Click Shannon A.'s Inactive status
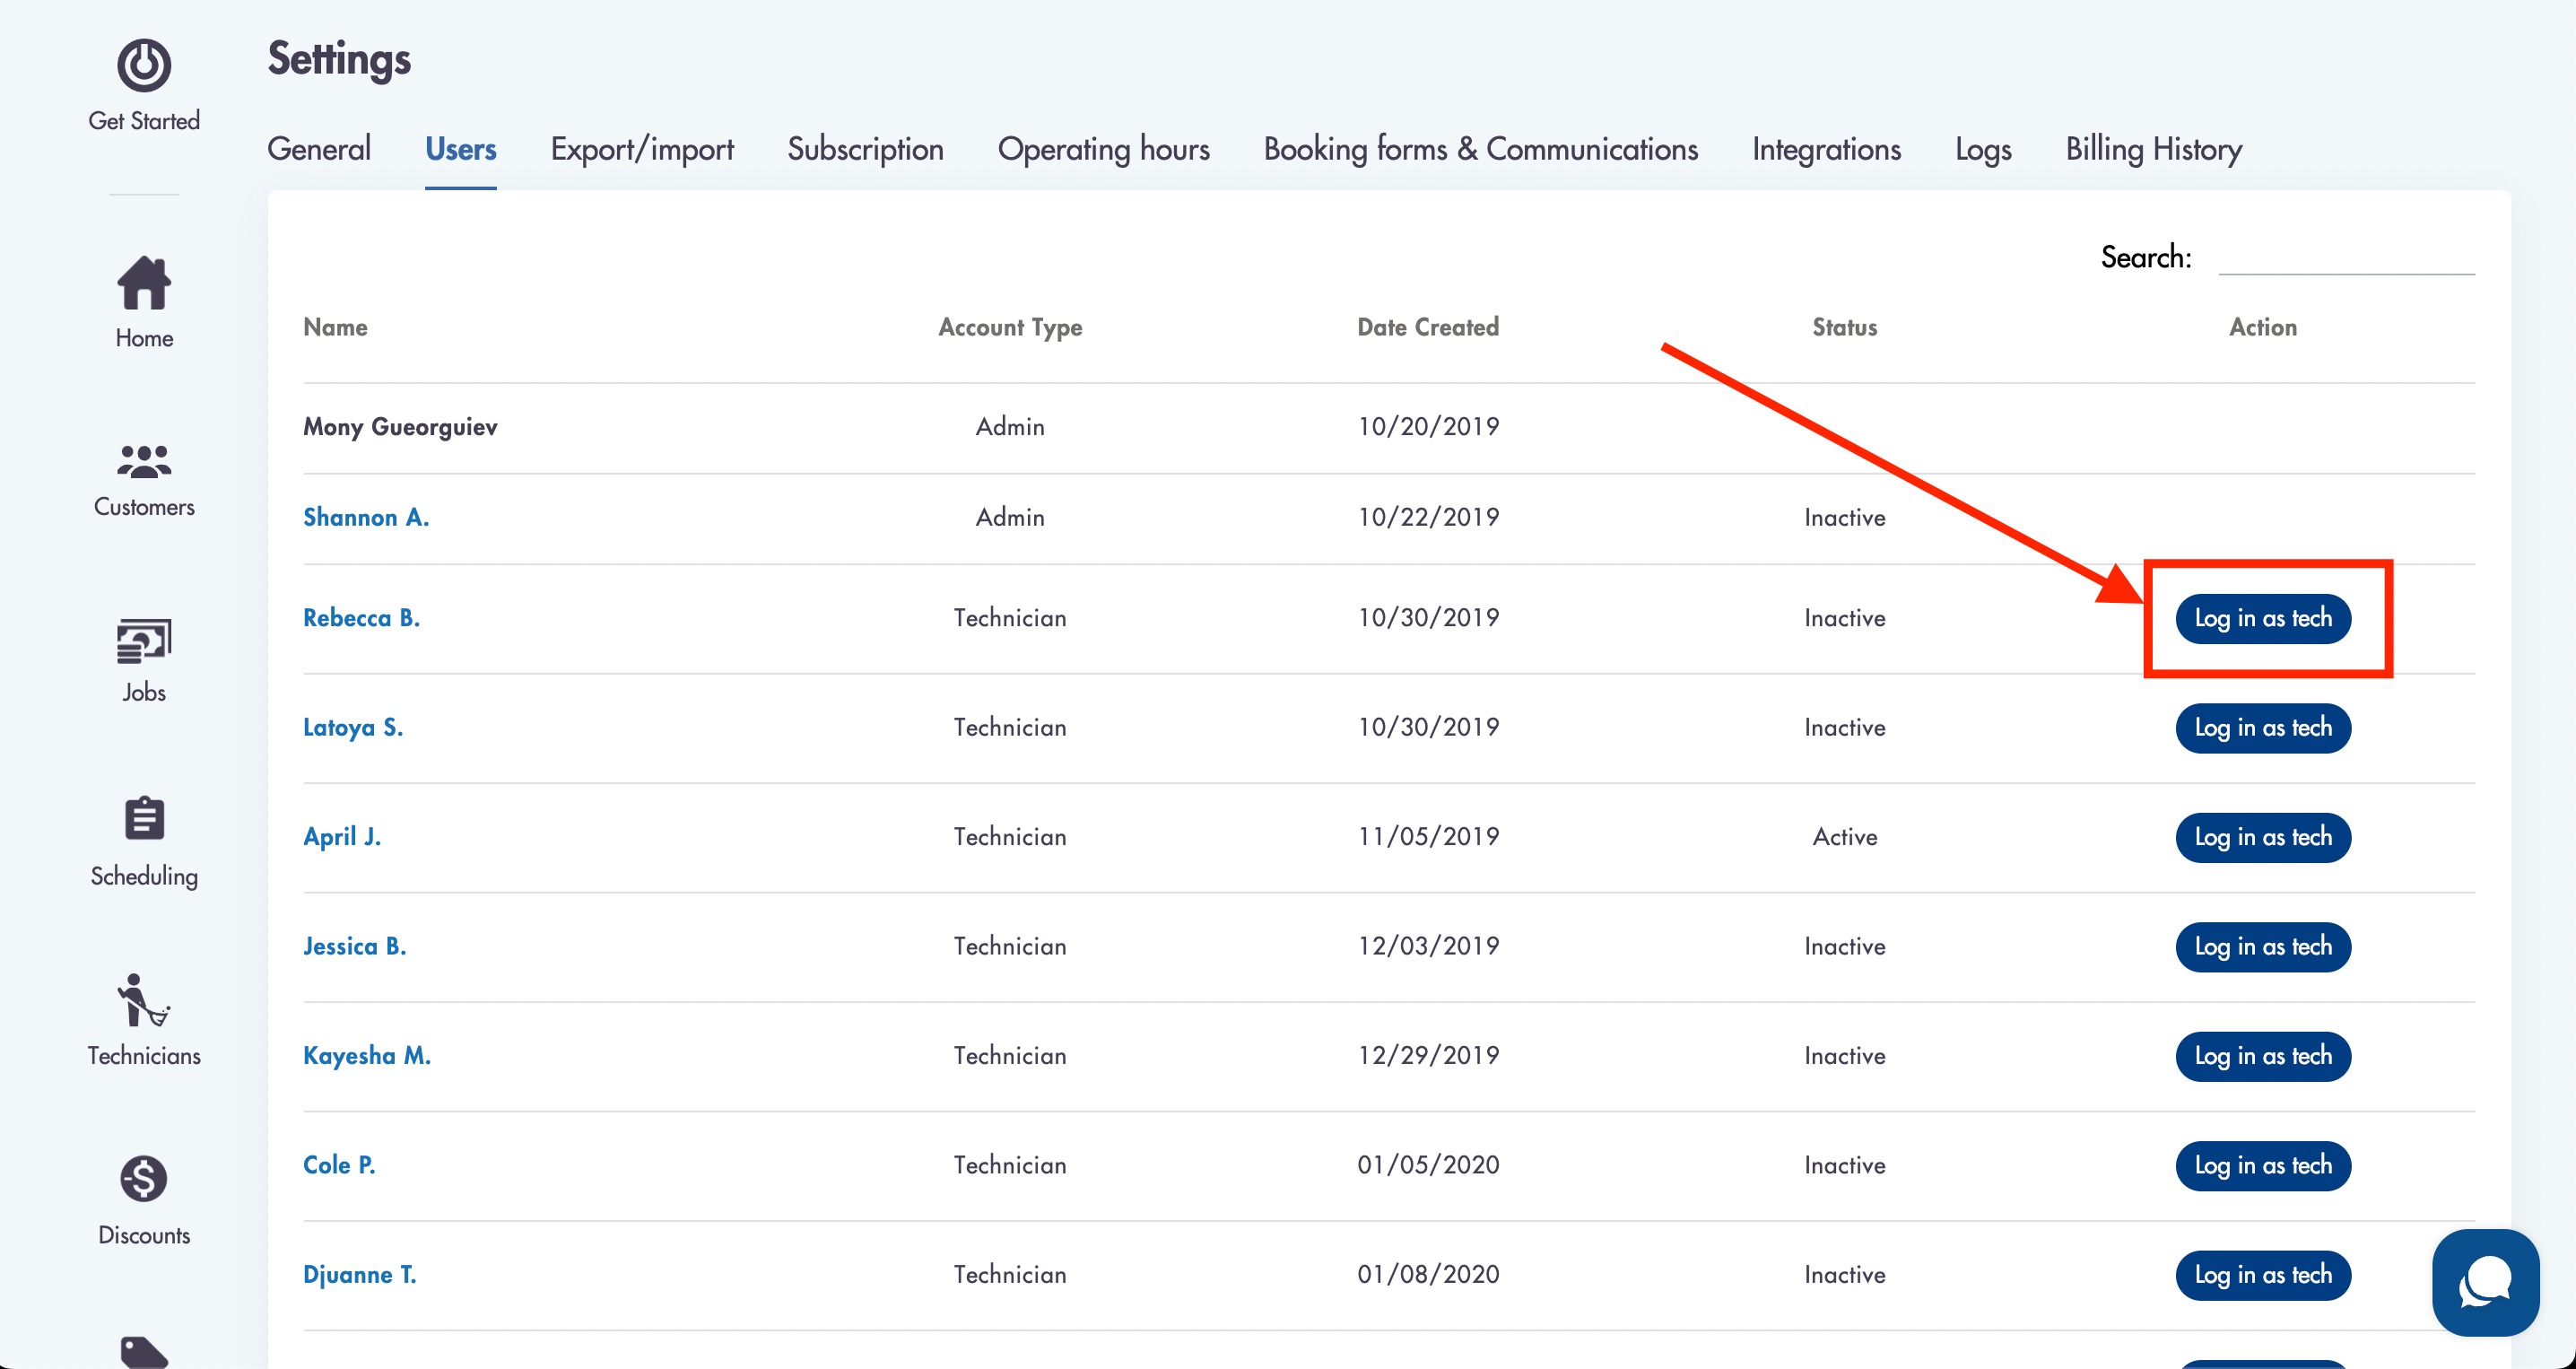This screenshot has width=2576, height=1369. (1844, 517)
